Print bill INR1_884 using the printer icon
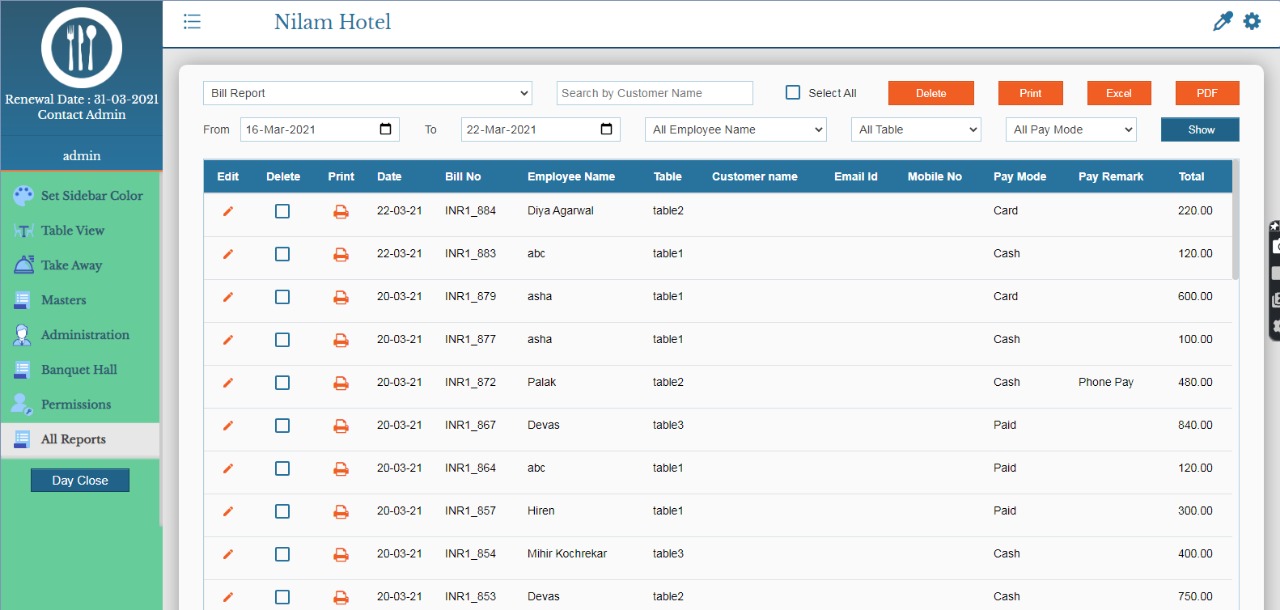This screenshot has width=1280, height=610. [341, 211]
